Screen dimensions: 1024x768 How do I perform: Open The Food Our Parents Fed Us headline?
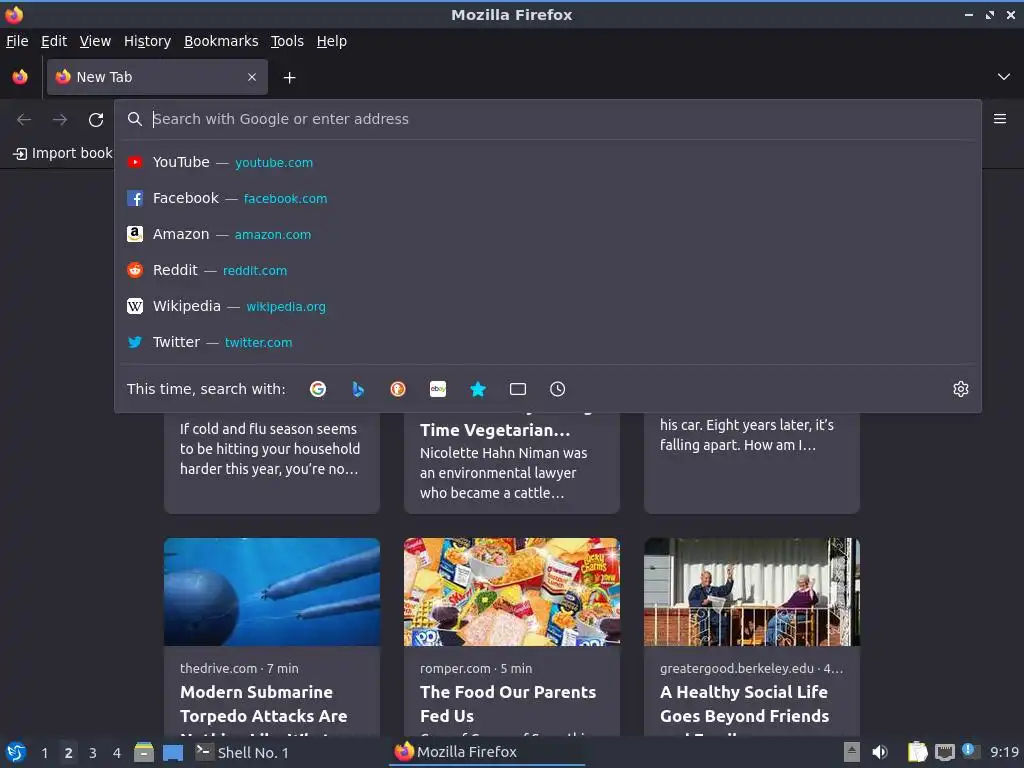(508, 704)
